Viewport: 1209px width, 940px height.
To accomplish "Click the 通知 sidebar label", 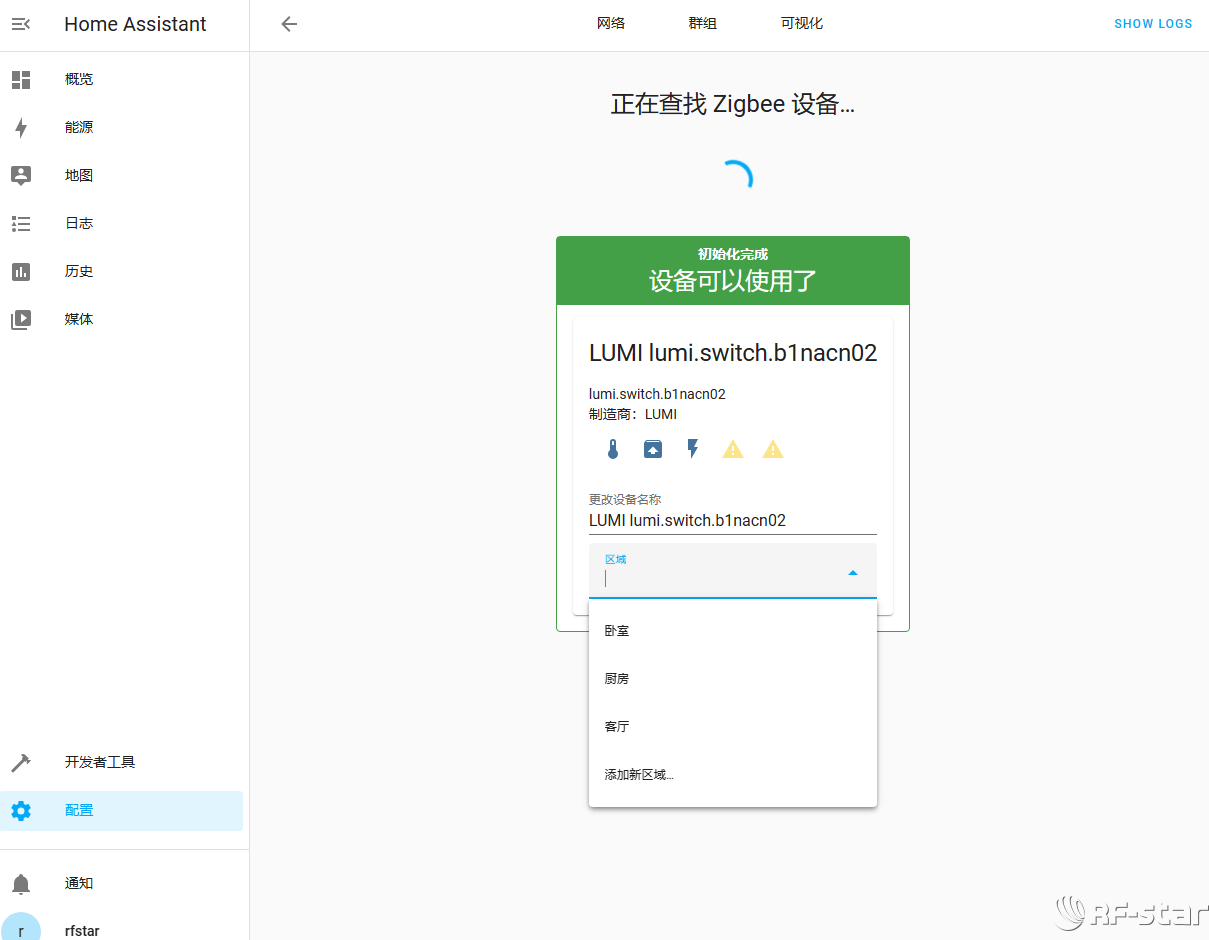I will tap(79, 884).
